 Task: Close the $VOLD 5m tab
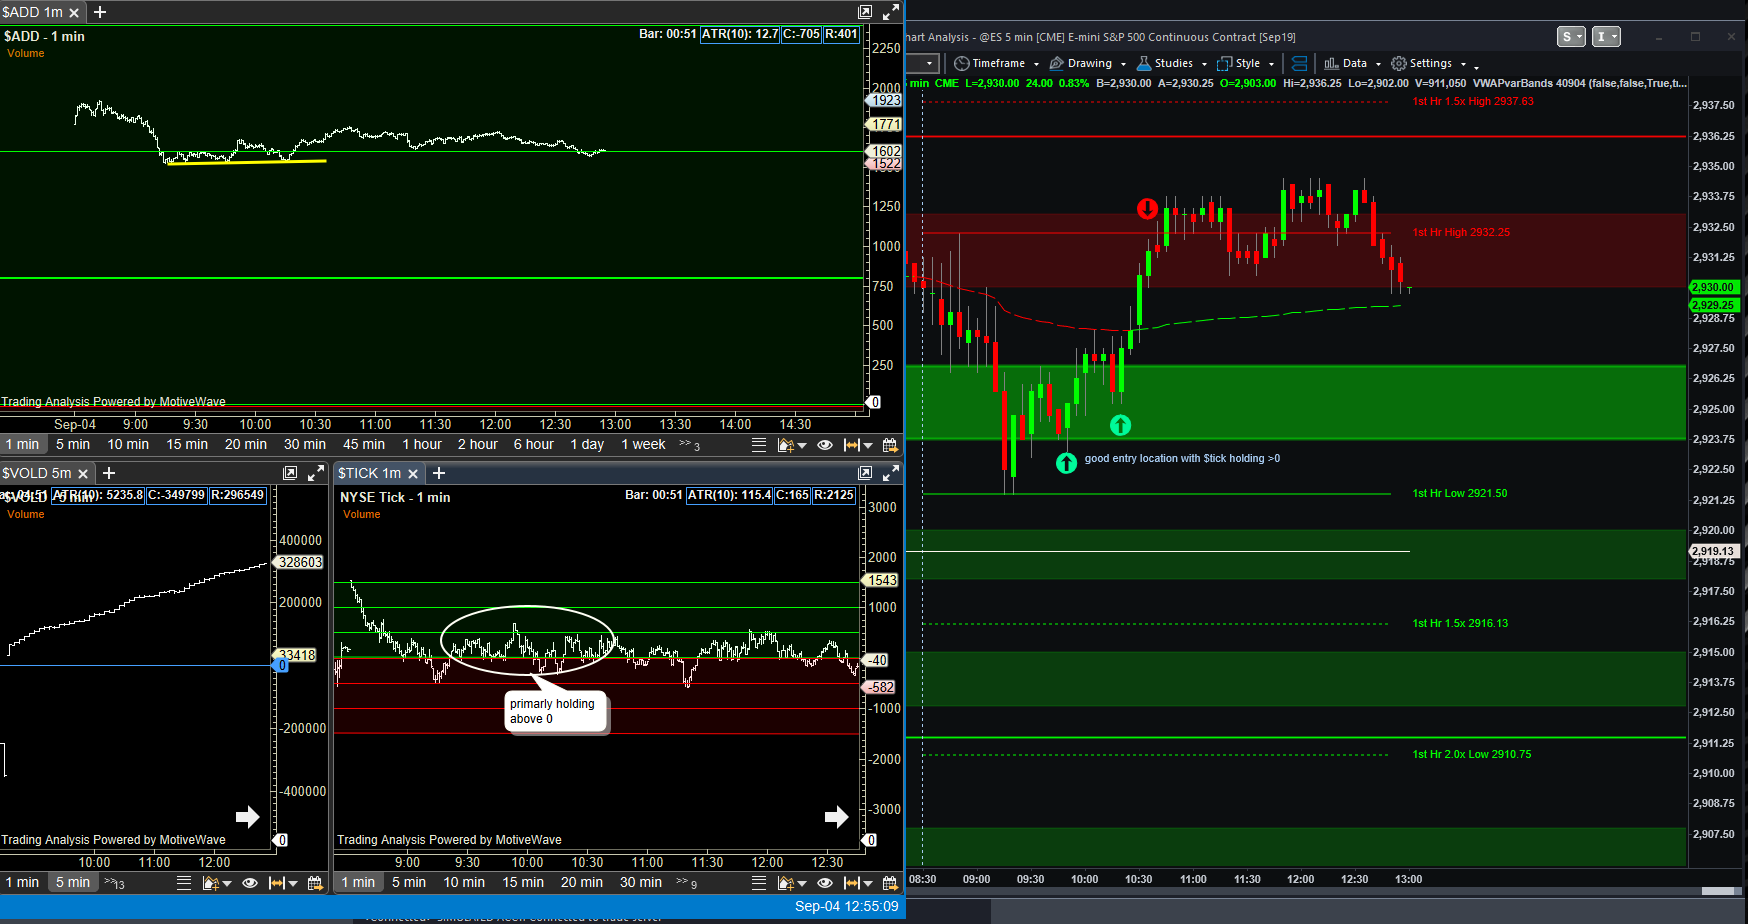pyautogui.click(x=83, y=474)
